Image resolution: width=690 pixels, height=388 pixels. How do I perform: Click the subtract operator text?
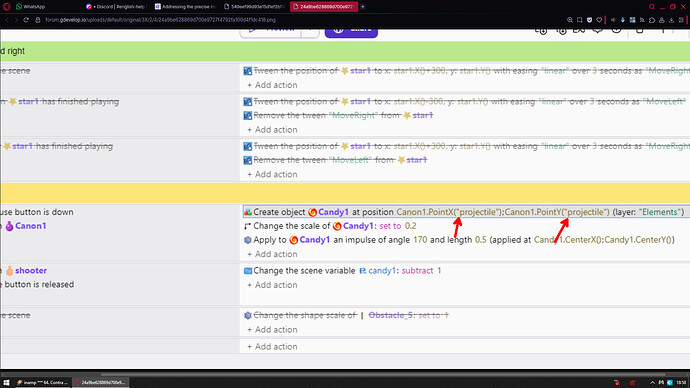point(417,271)
